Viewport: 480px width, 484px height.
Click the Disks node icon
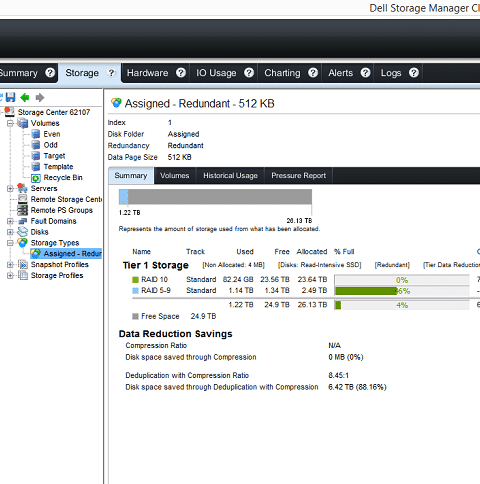tap(22, 232)
